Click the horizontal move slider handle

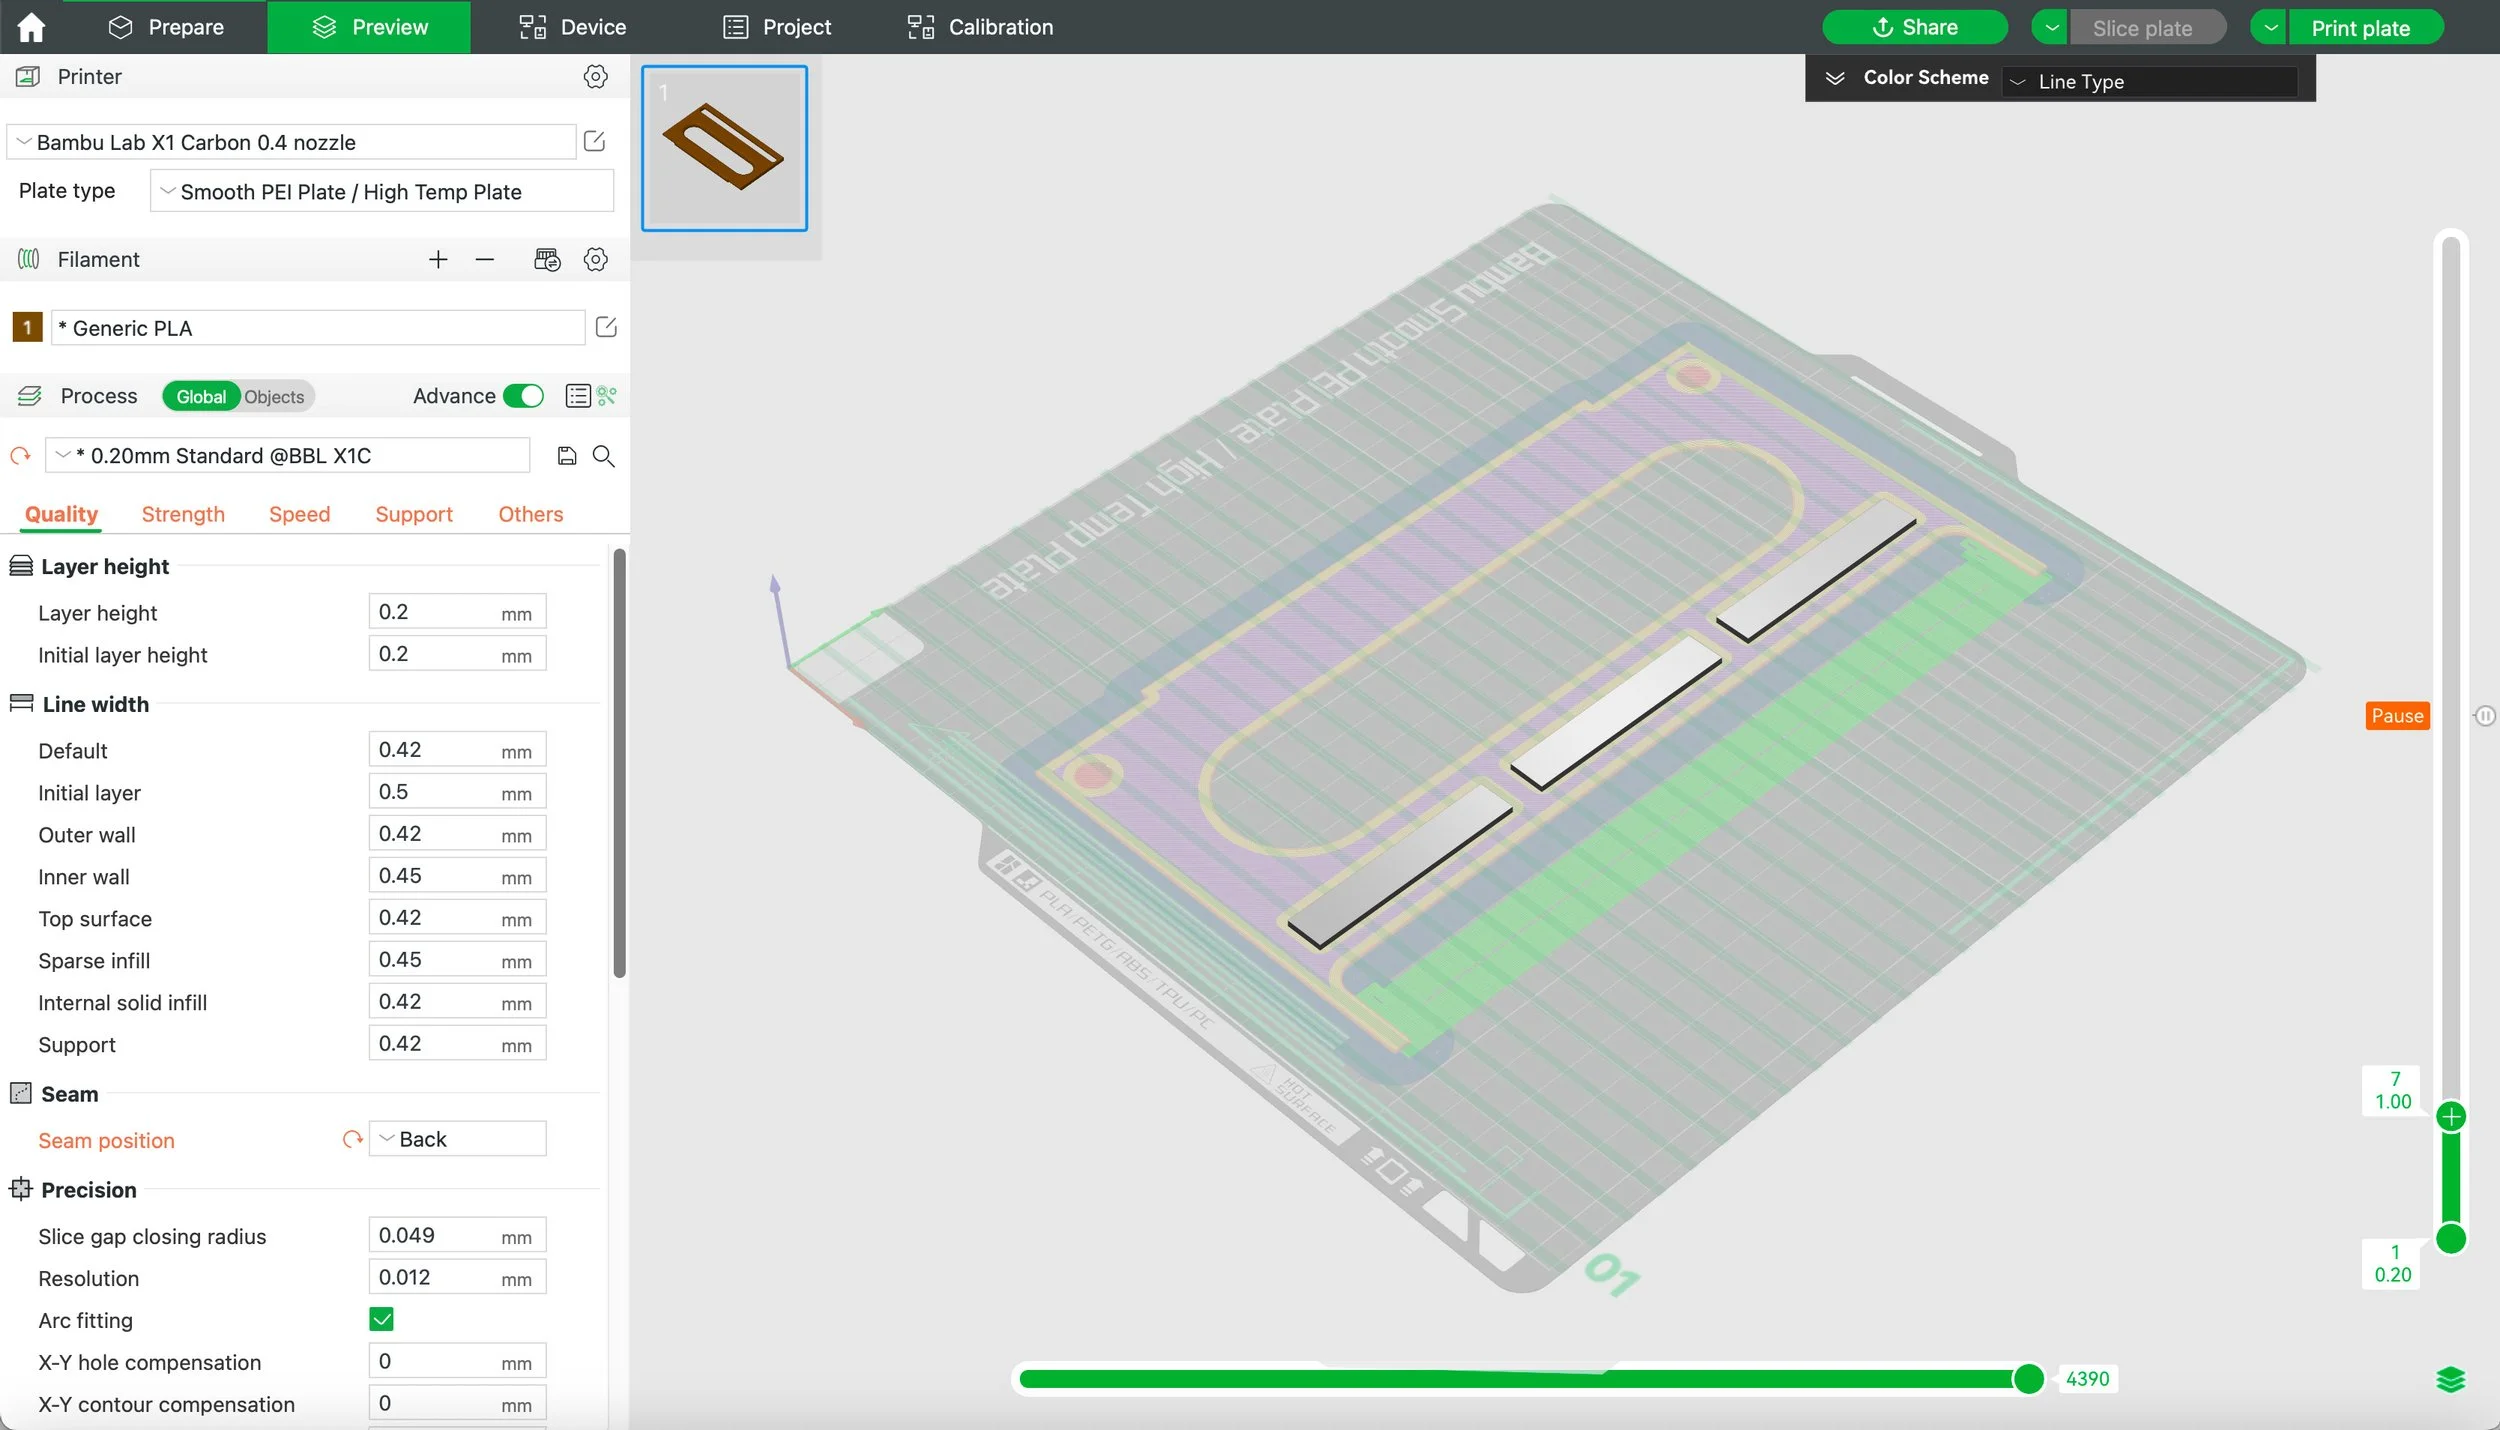(2028, 1379)
